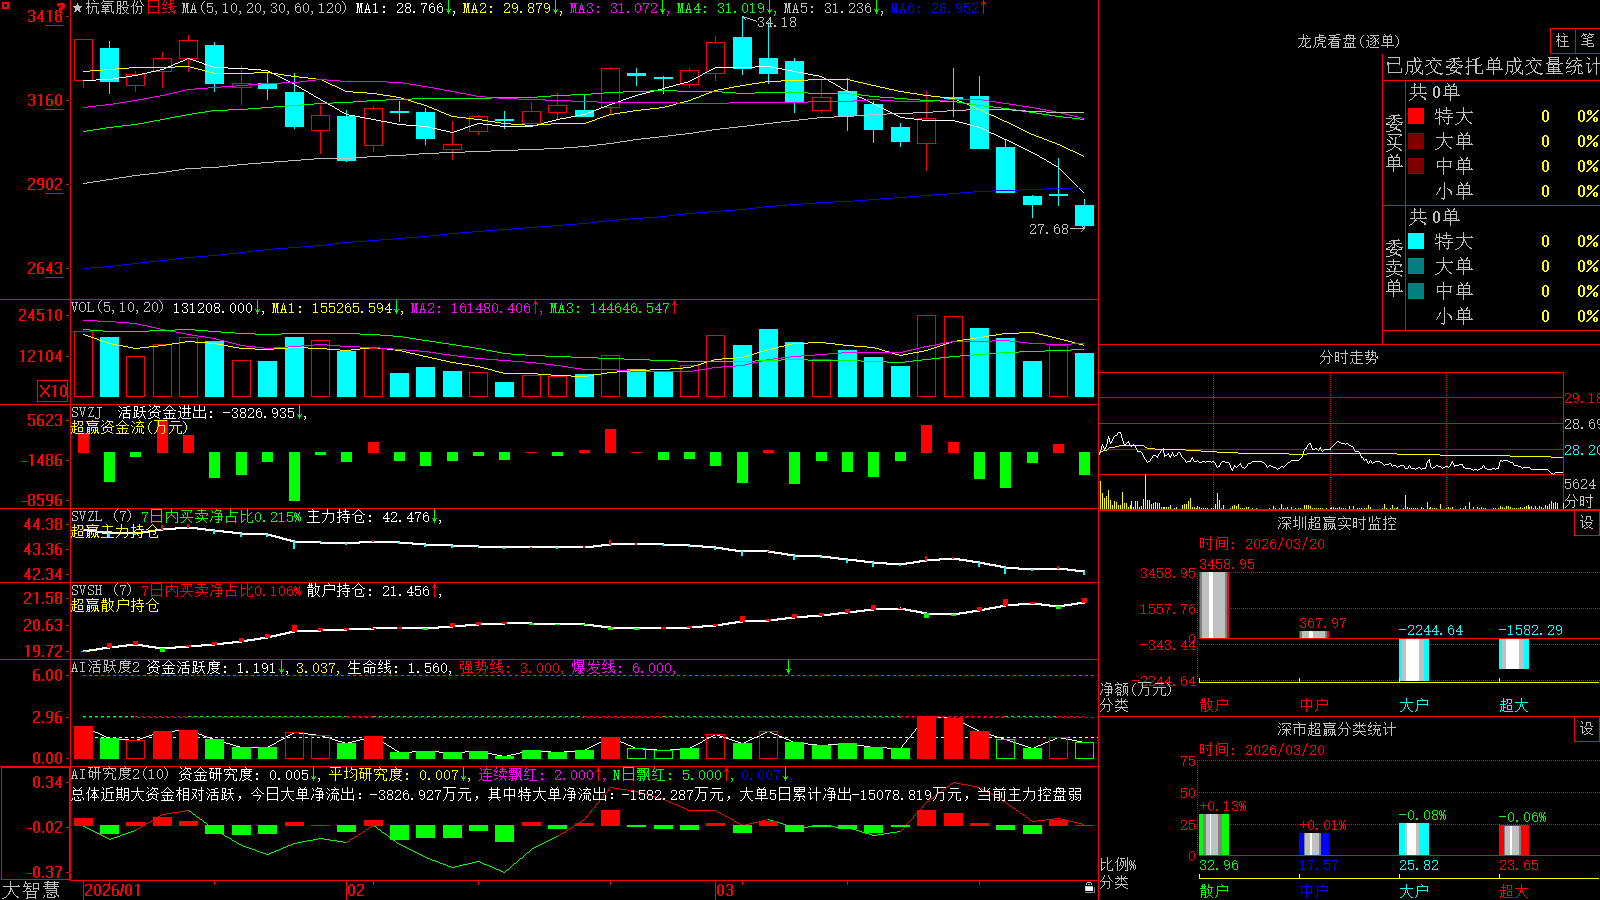
Task: Click the 3458.95 散户 net amount bar
Action: (x=1213, y=605)
